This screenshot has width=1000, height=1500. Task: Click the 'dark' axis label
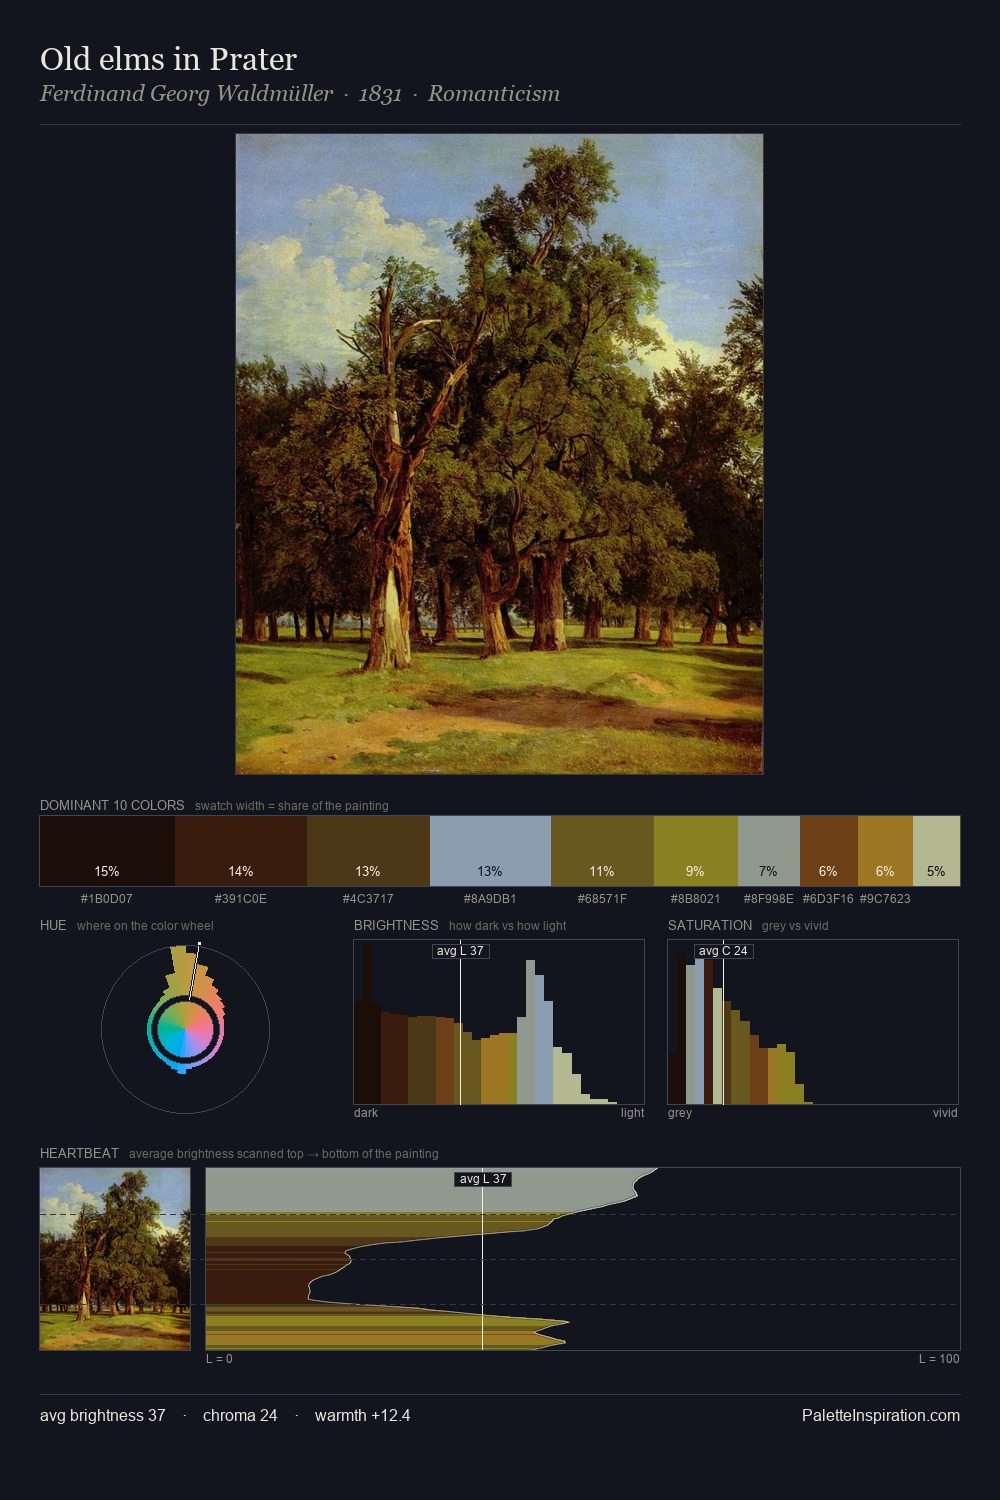click(366, 1113)
